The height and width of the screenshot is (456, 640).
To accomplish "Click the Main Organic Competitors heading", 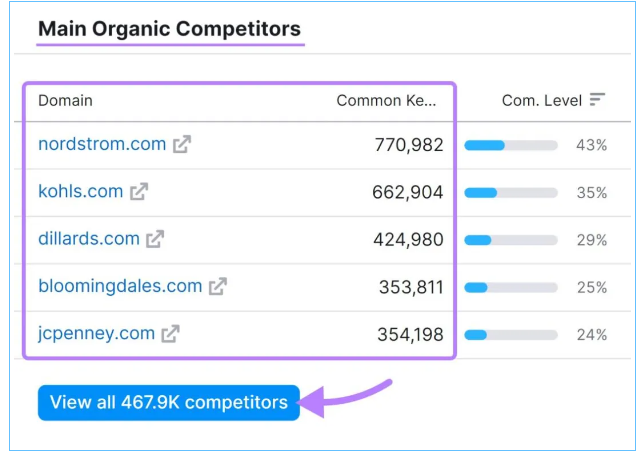I will pos(169,29).
